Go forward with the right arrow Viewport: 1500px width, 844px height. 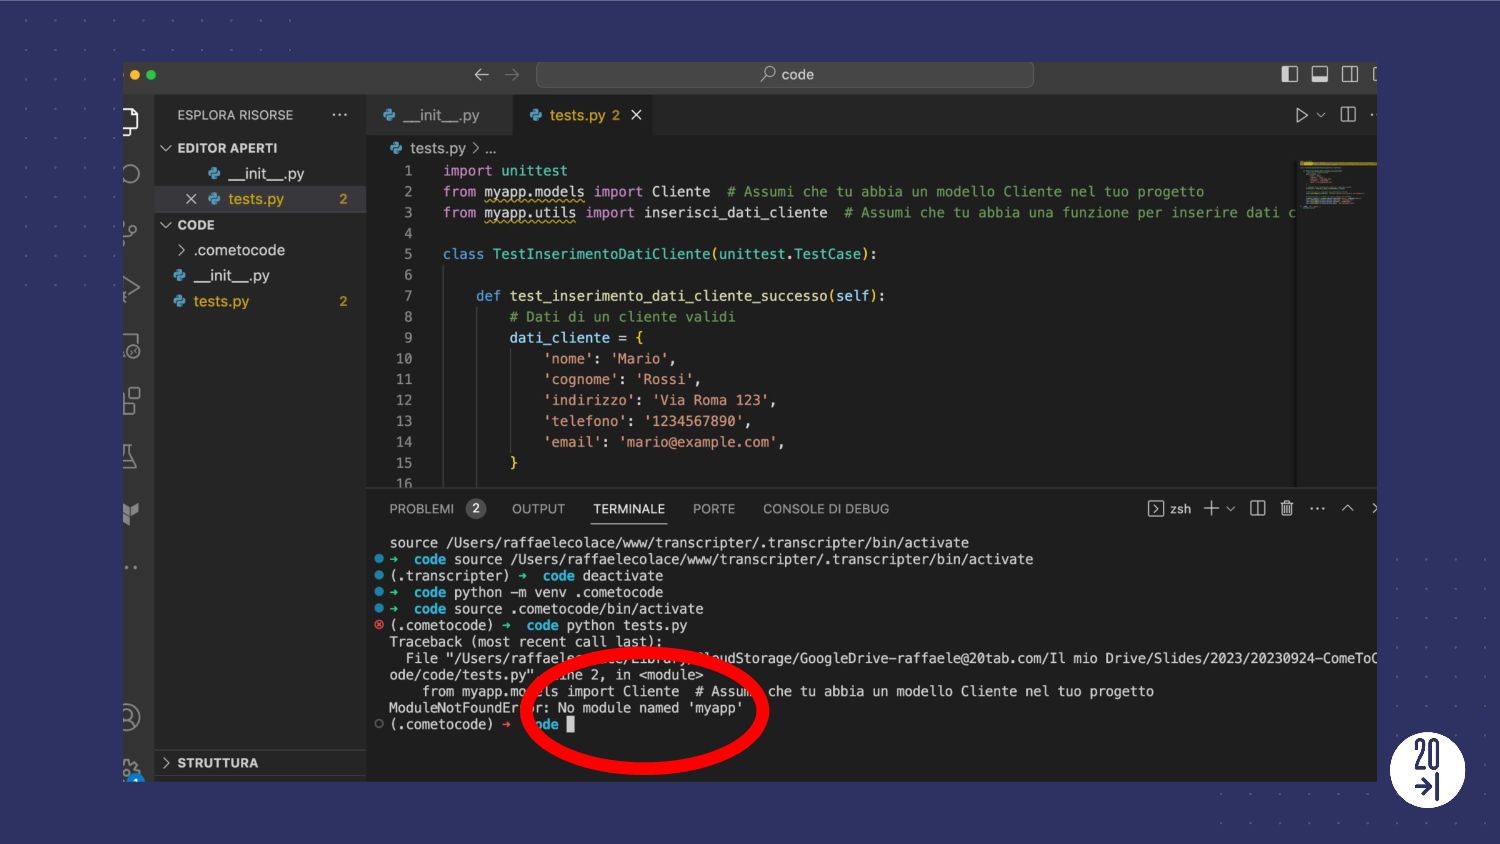pos(512,75)
